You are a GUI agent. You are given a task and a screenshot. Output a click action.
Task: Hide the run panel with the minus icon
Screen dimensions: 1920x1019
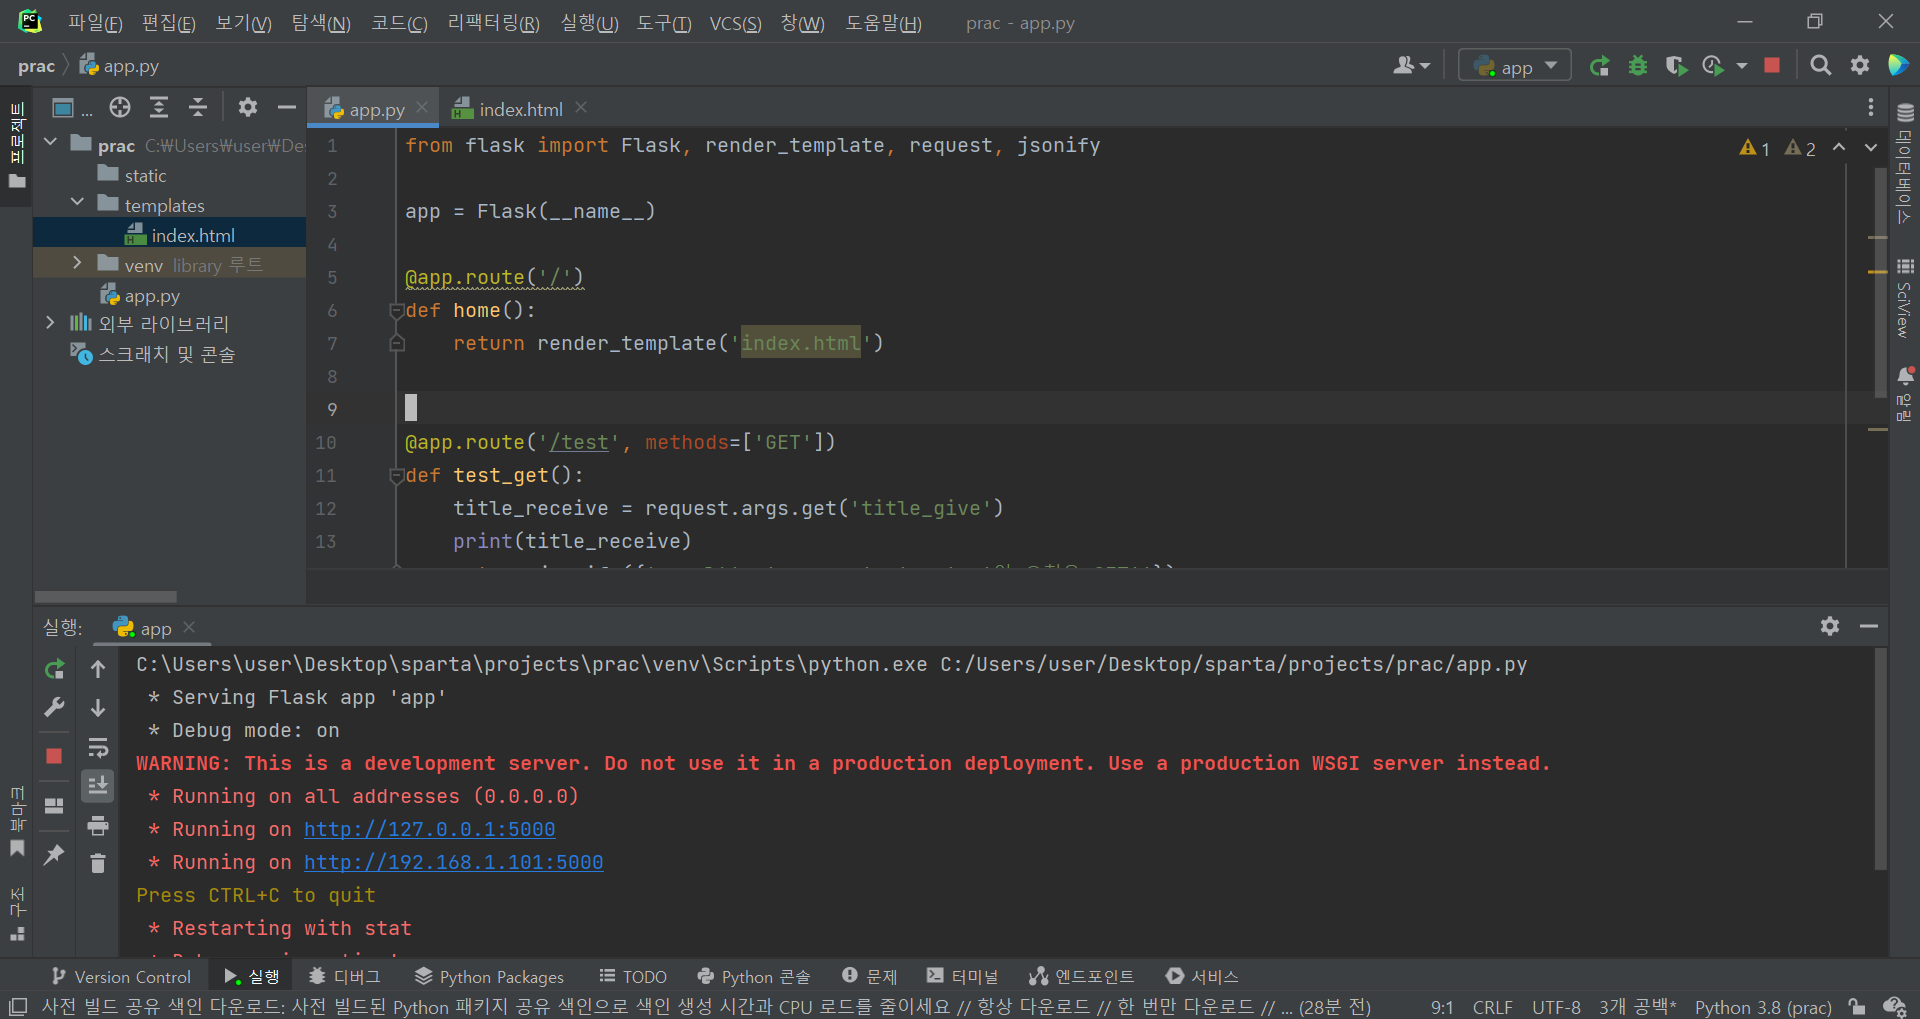(1869, 626)
